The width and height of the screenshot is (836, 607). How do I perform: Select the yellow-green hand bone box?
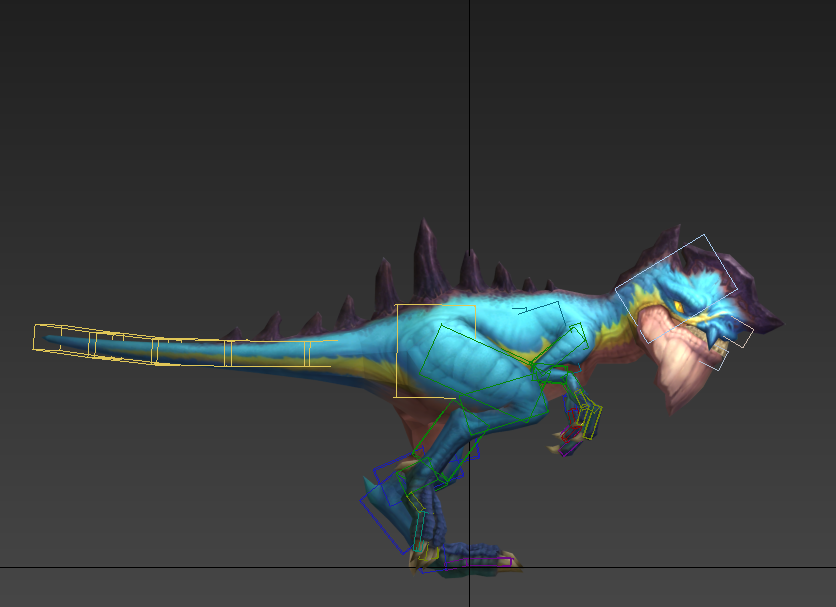(x=591, y=420)
